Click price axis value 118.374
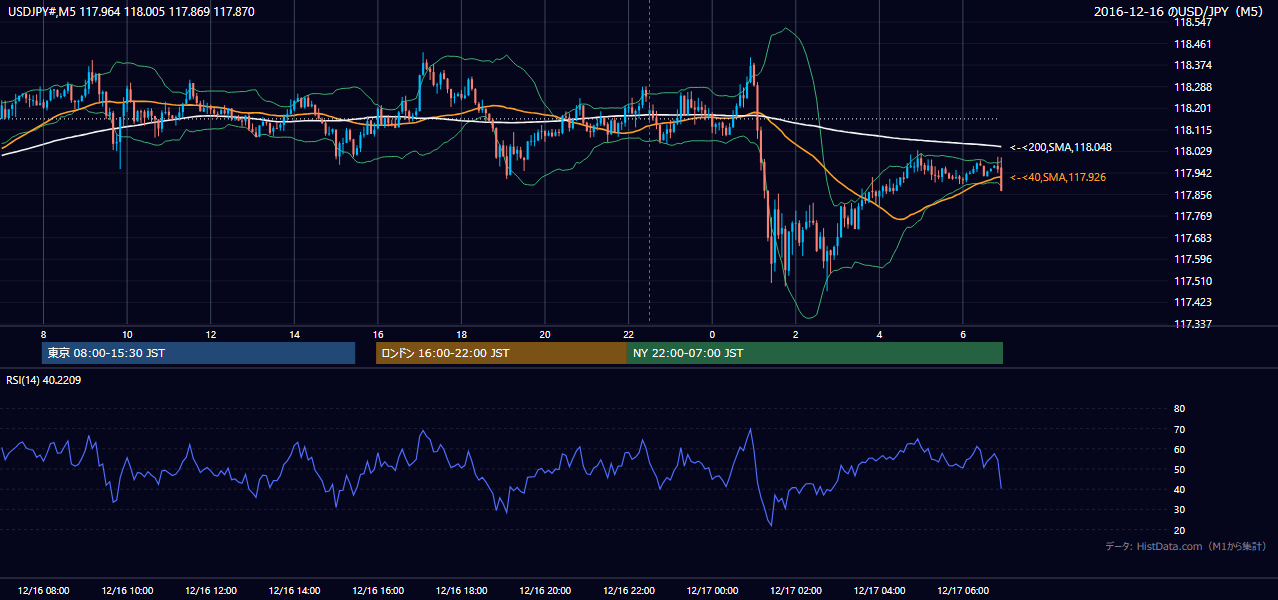The height and width of the screenshot is (600, 1278). click(x=1193, y=65)
